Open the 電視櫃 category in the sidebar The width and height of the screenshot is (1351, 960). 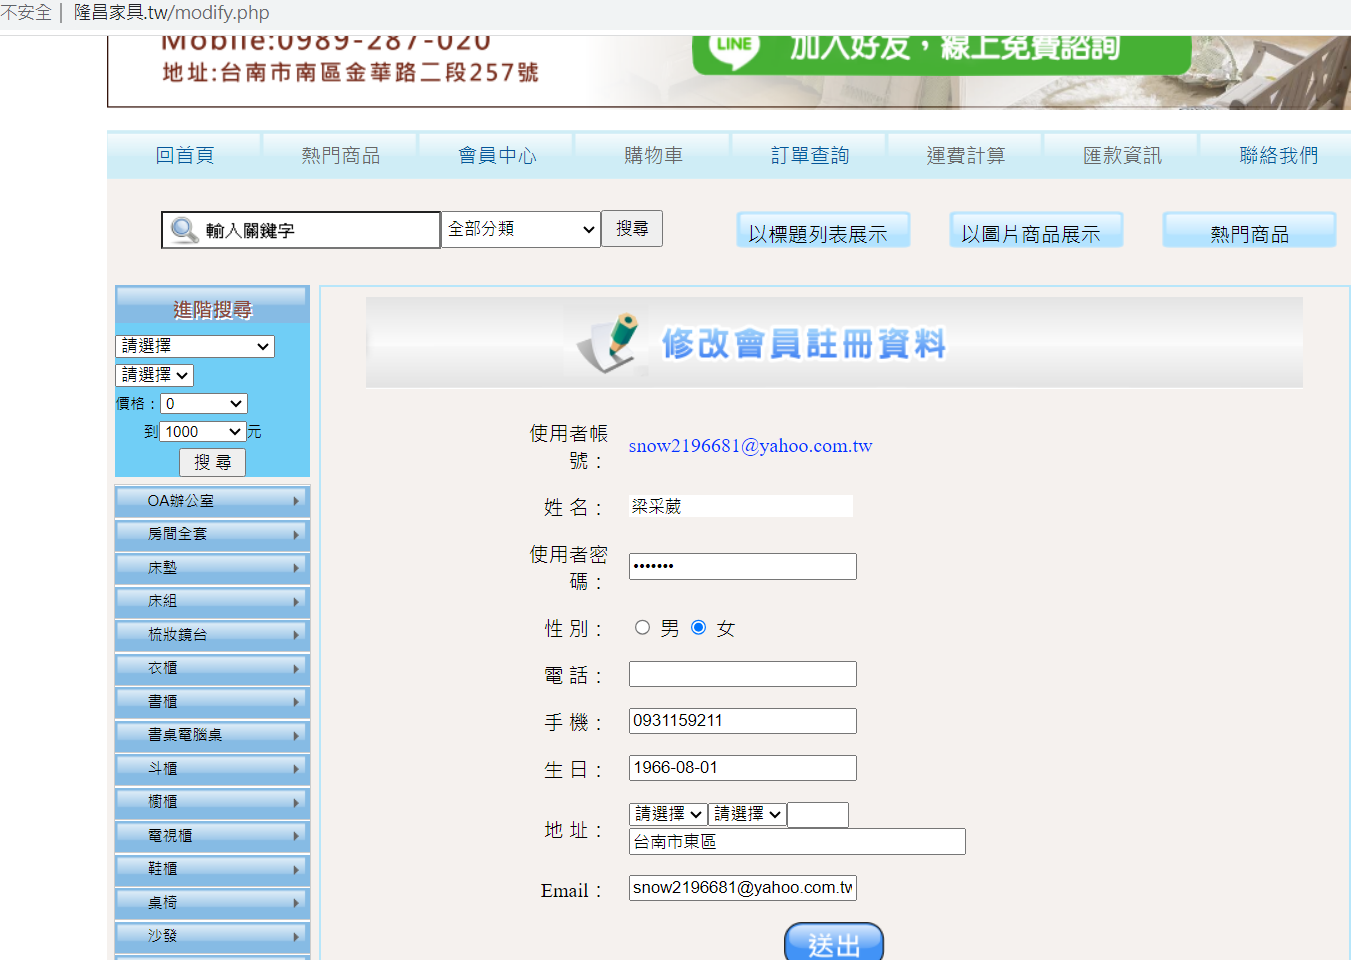212,836
